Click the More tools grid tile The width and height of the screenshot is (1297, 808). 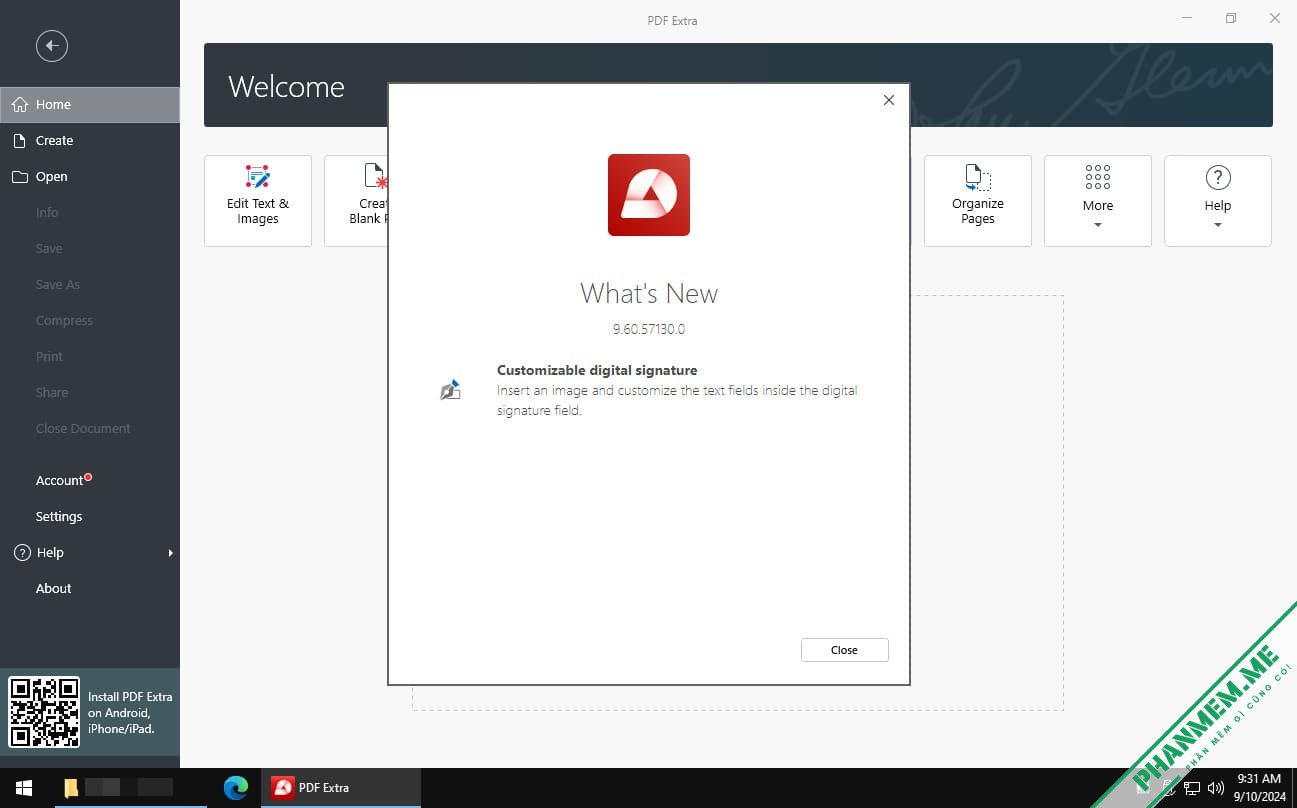click(x=1098, y=201)
